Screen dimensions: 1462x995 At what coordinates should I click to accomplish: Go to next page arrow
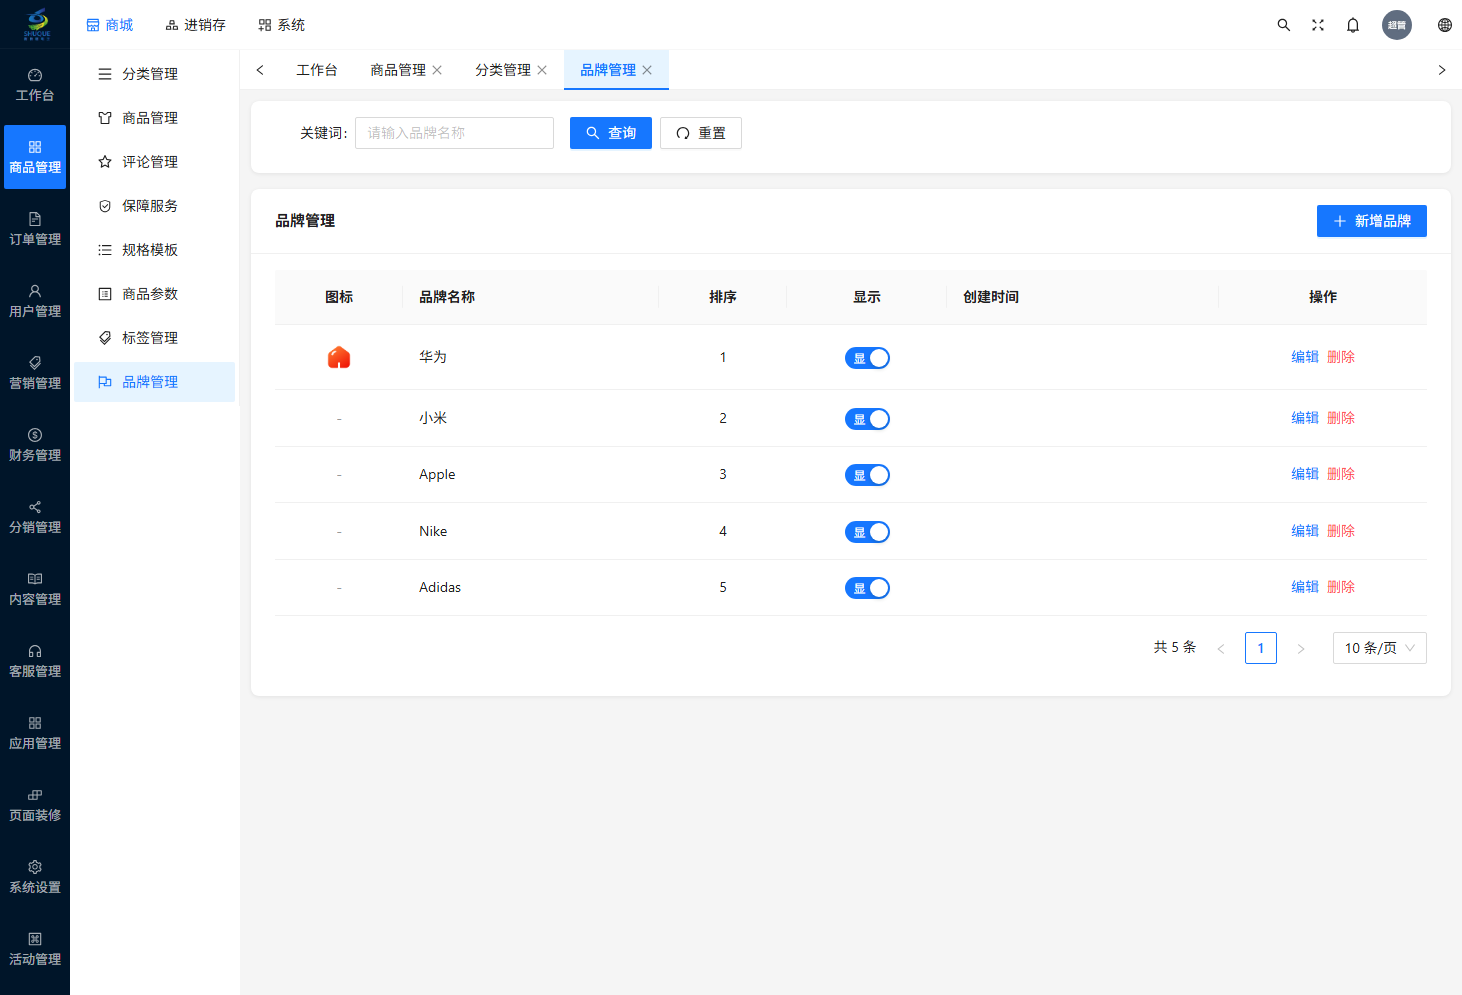pos(1301,648)
